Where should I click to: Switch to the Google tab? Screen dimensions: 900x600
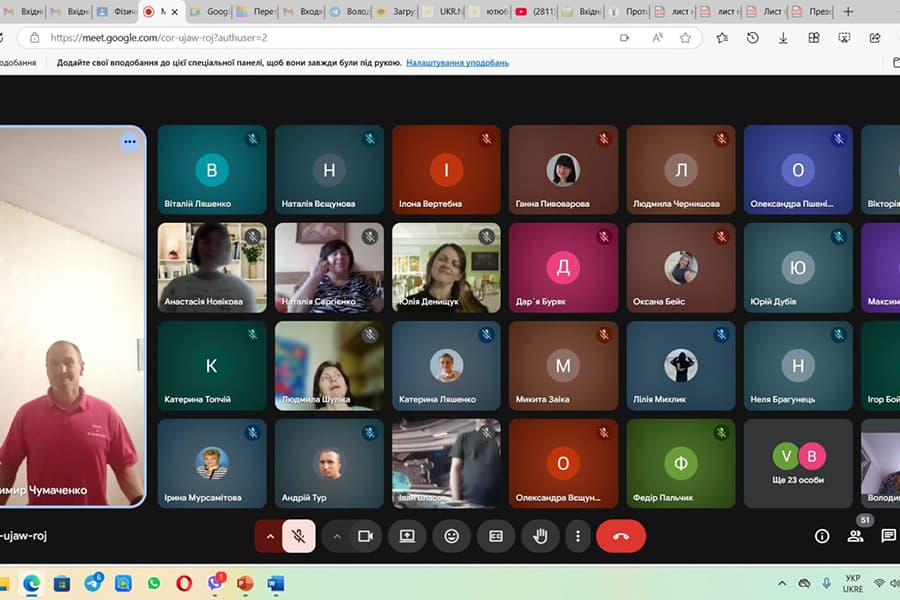point(209,11)
